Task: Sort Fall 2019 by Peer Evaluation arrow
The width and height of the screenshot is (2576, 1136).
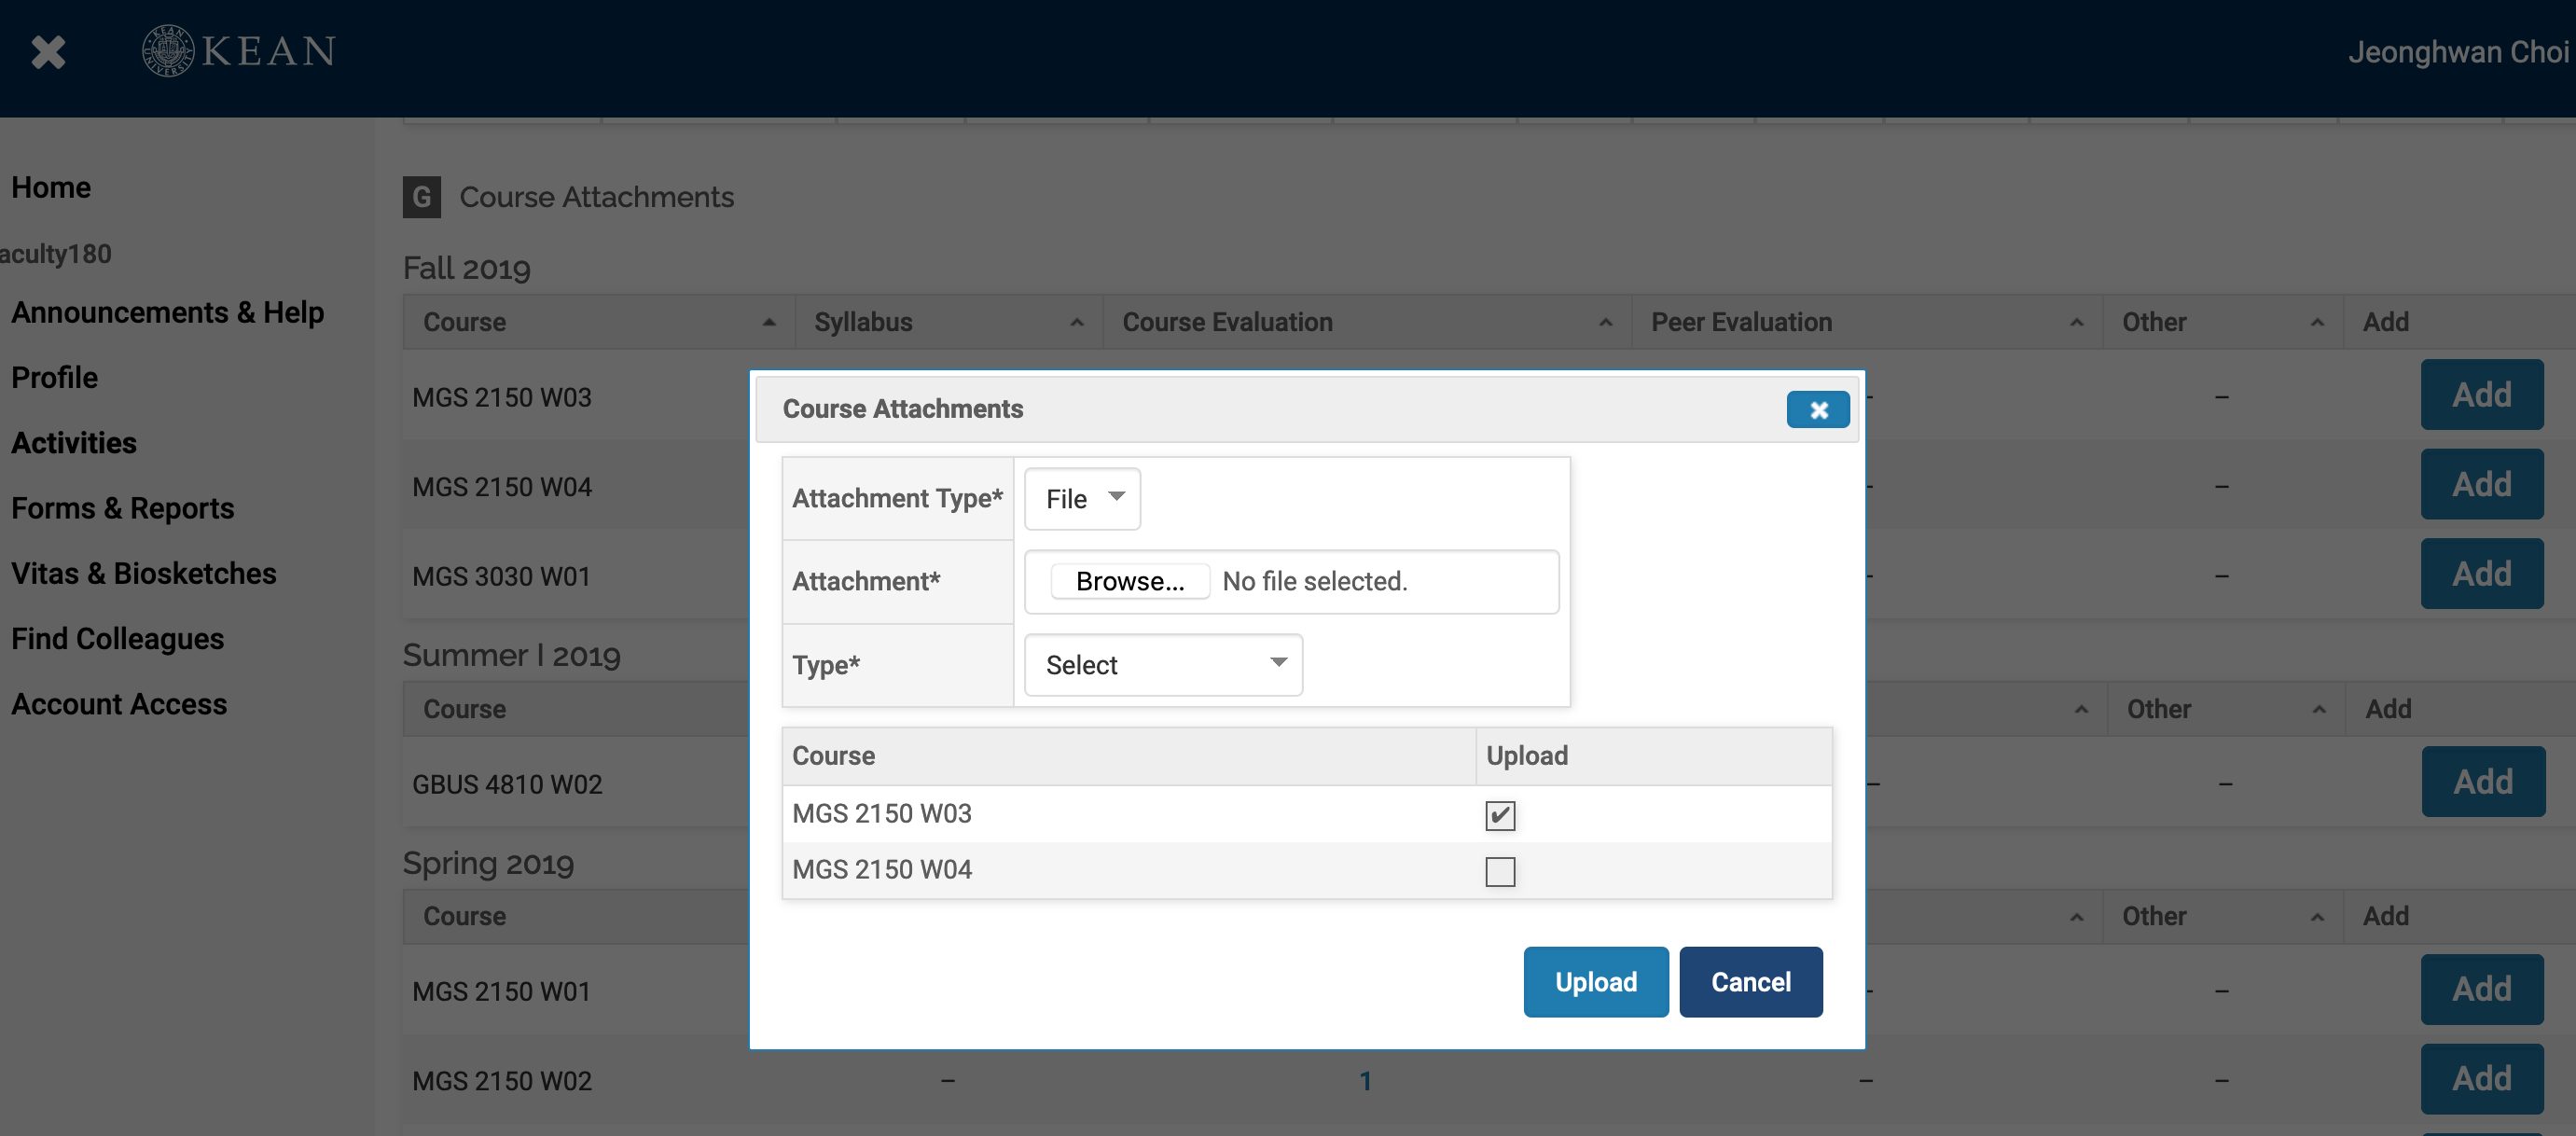Action: (x=2076, y=322)
